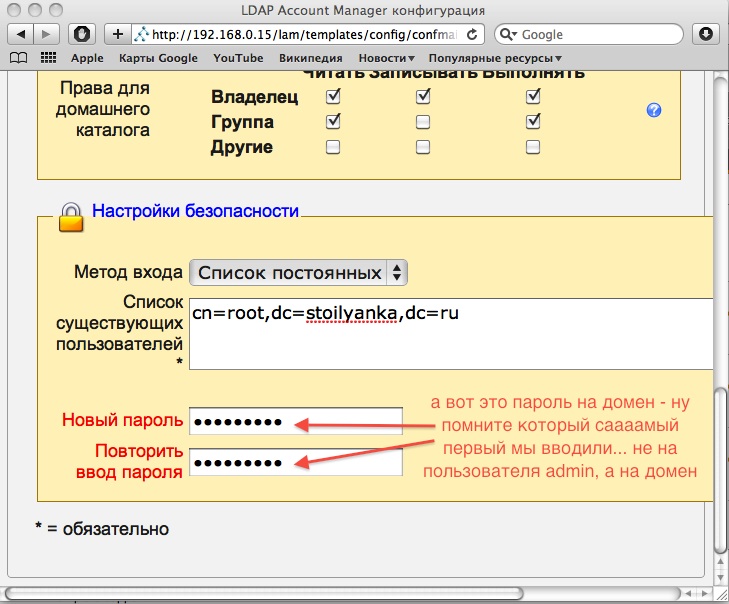
Task: Click the blue help icon for home directory rights
Action: [x=655, y=110]
